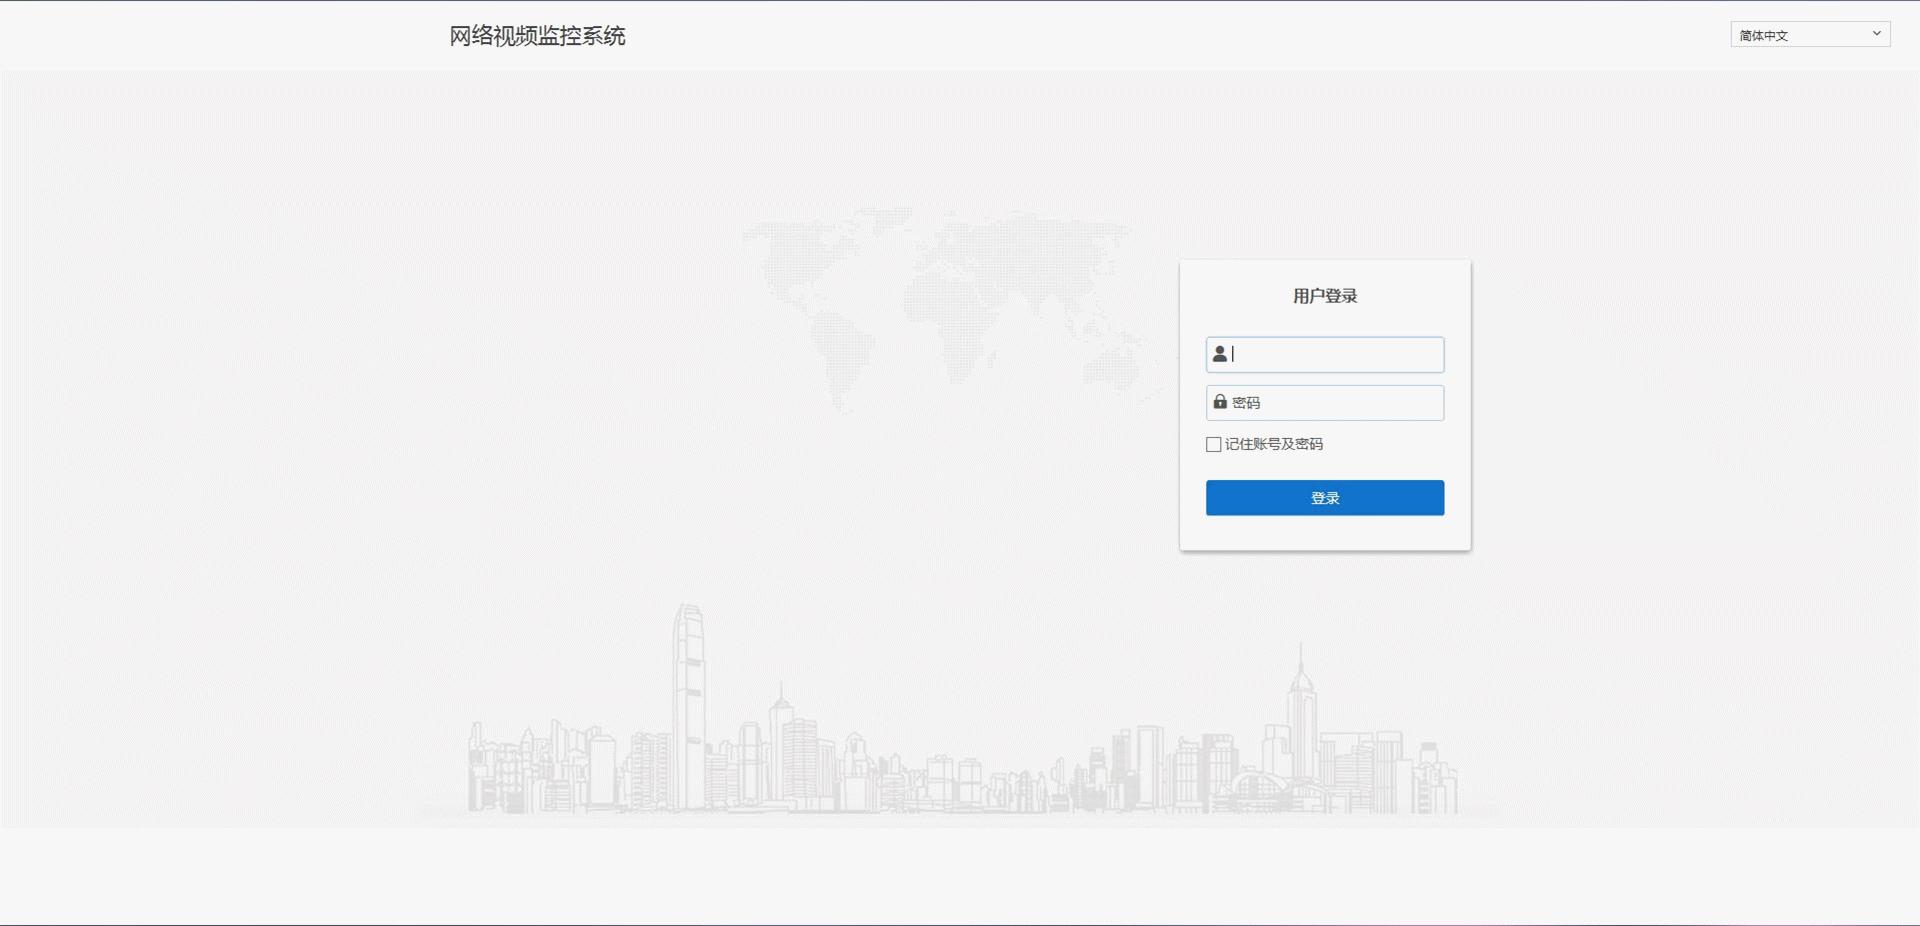
Task: Click the user/person icon in username field
Action: pyautogui.click(x=1220, y=353)
